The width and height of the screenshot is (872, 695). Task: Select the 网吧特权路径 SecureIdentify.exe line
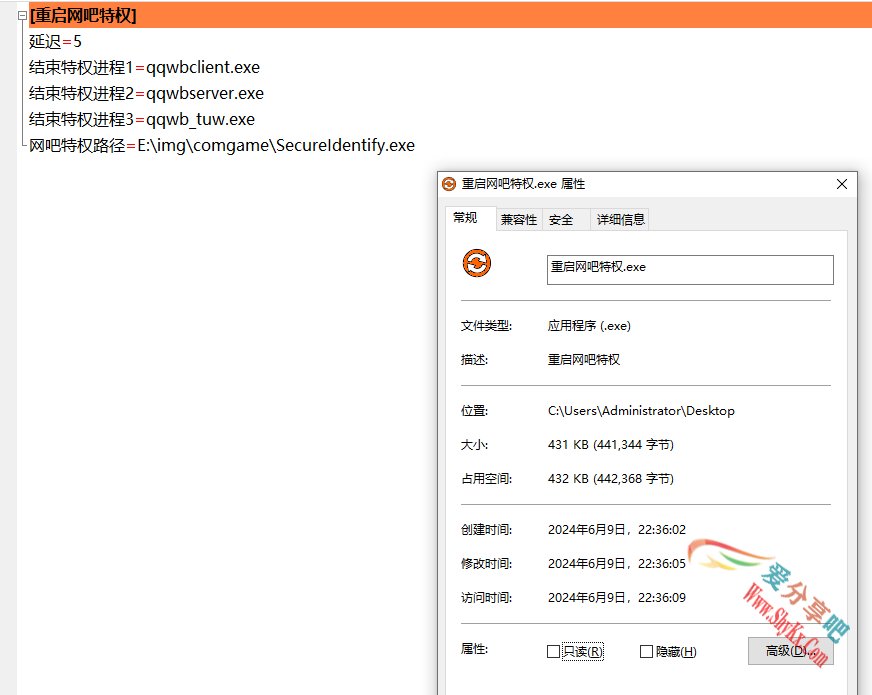point(222,145)
